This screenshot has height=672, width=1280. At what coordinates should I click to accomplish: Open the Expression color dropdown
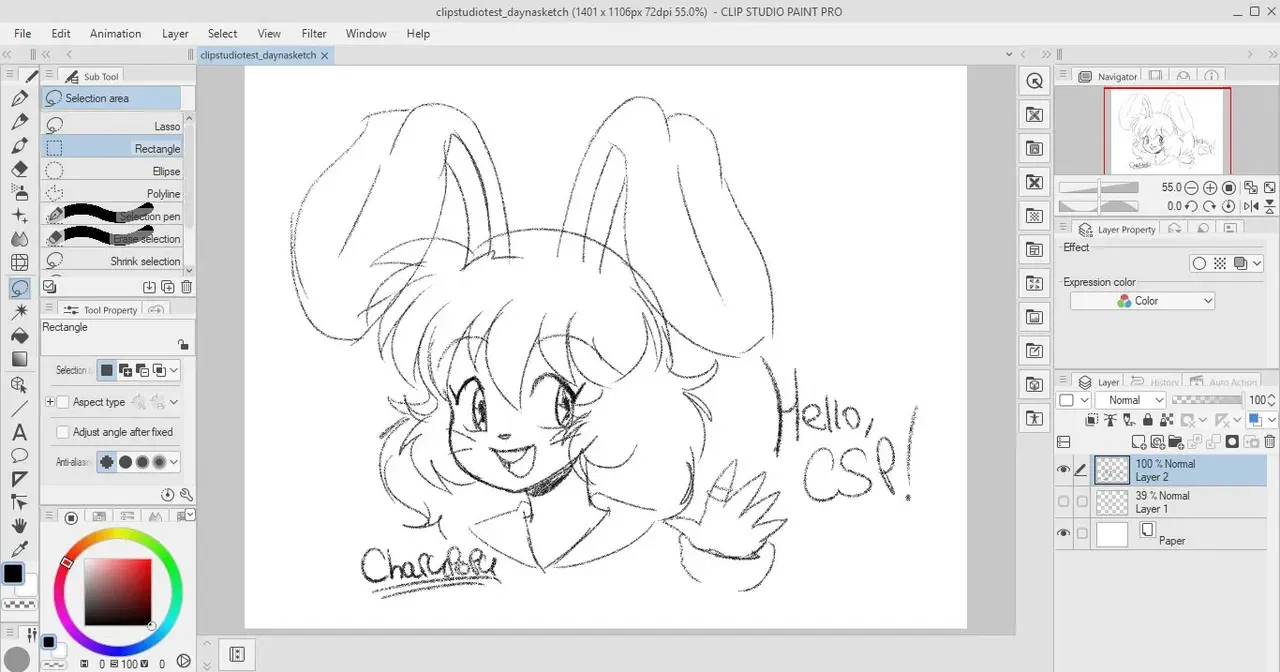pos(1142,301)
